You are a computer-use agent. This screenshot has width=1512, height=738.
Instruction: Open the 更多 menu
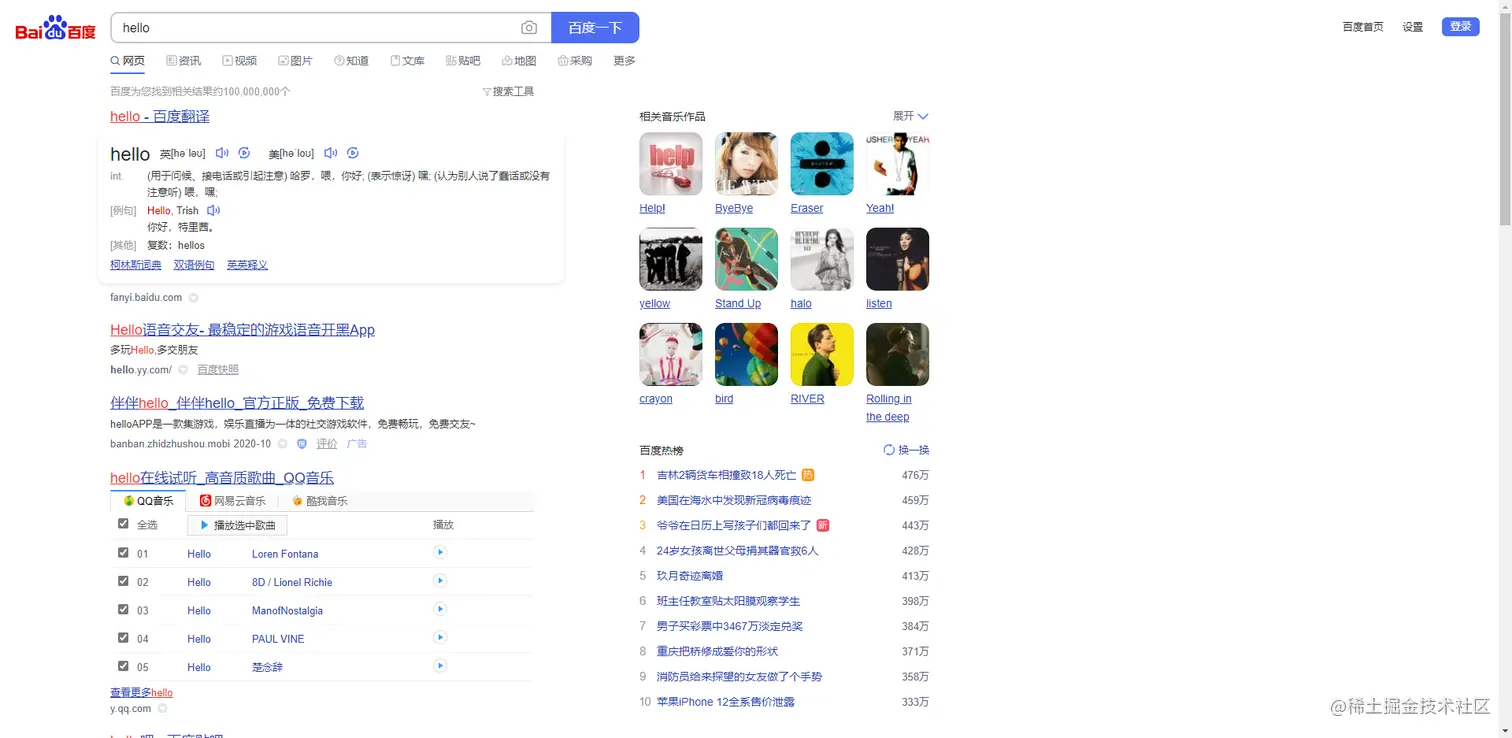624,61
